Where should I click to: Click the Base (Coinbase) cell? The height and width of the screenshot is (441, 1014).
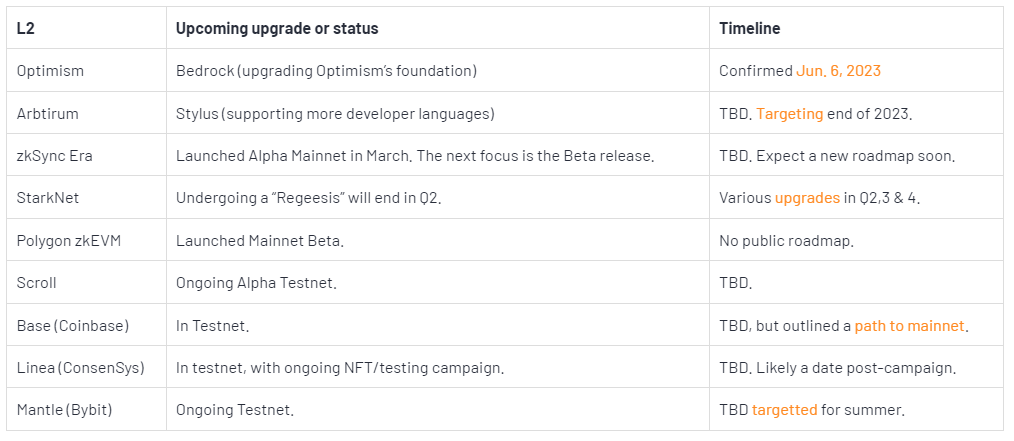[87, 325]
